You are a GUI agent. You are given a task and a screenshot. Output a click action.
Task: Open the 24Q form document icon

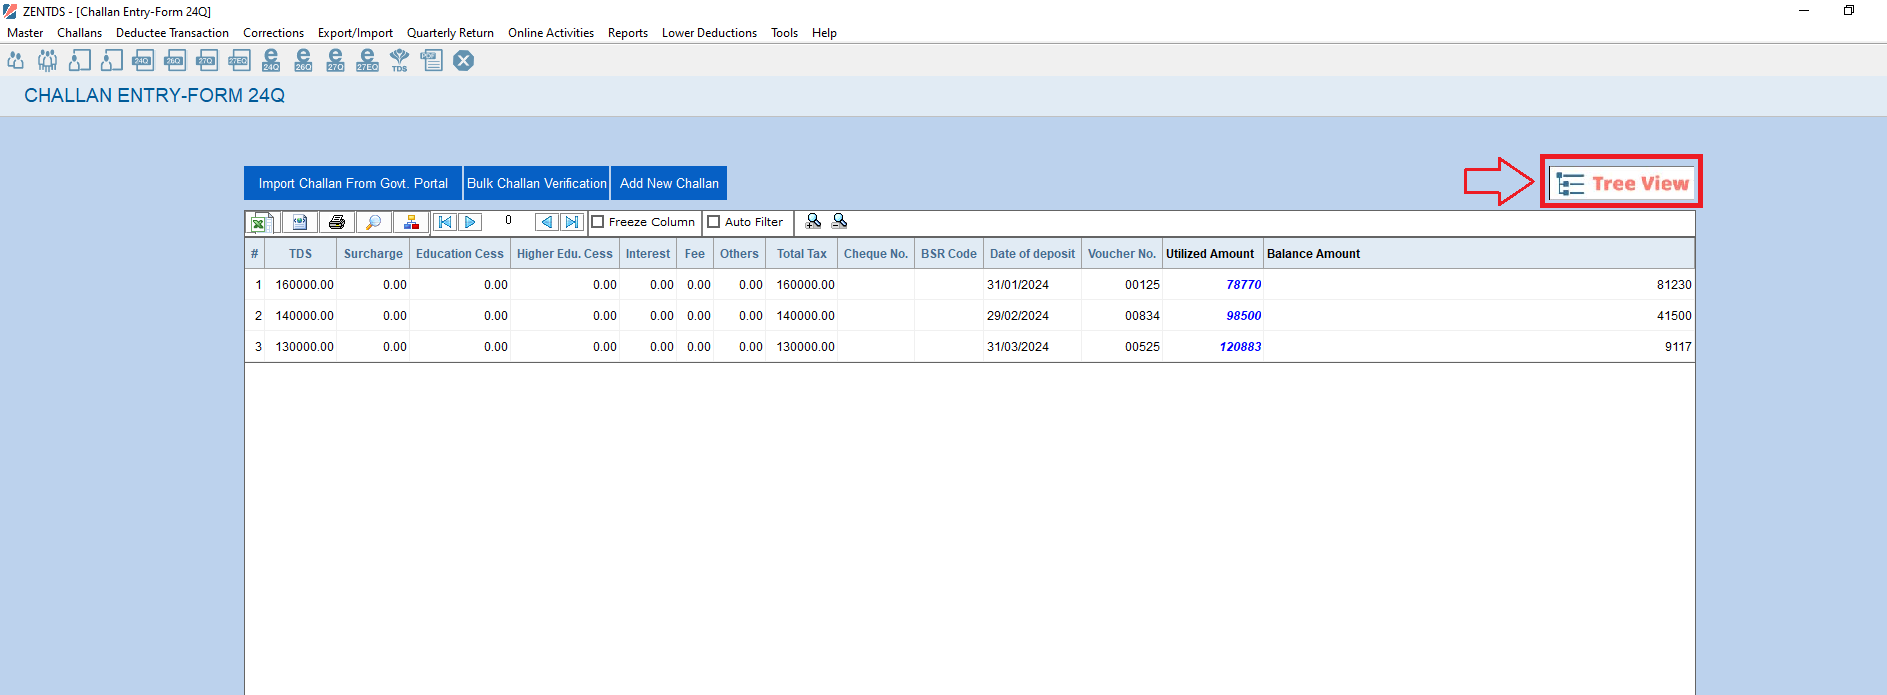(x=143, y=61)
